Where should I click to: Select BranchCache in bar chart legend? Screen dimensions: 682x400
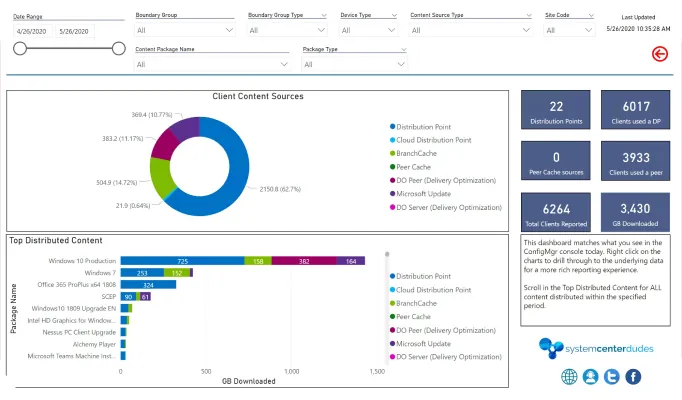pyautogui.click(x=416, y=303)
